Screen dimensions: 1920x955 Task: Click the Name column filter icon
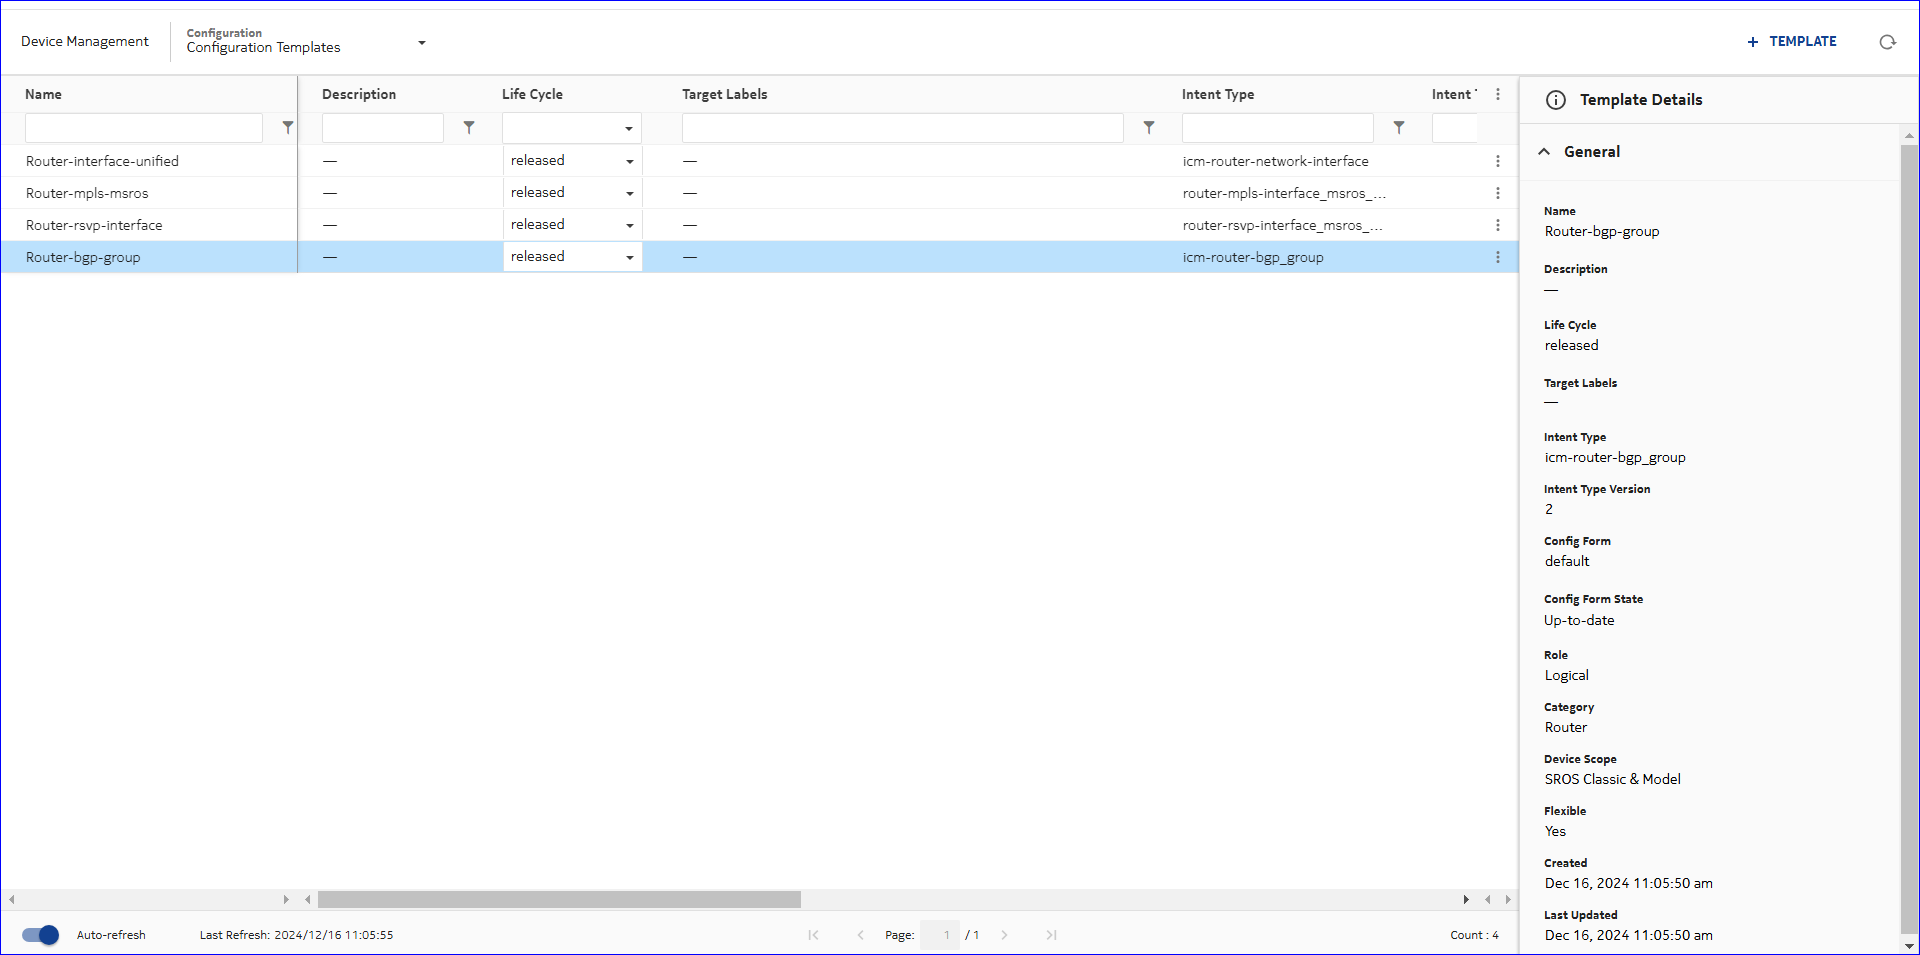pyautogui.click(x=288, y=128)
